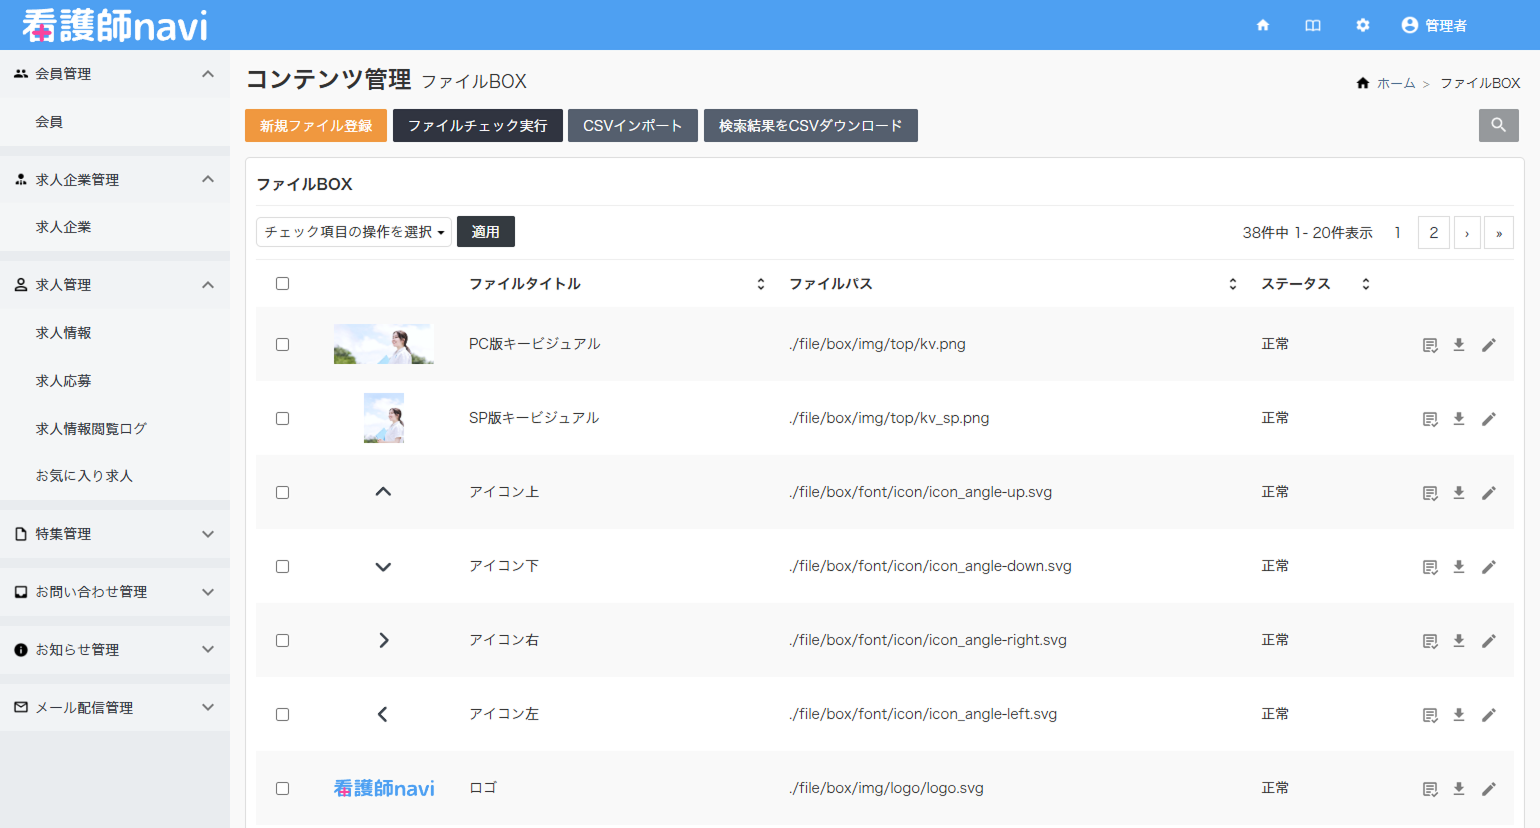Check the アイコン下 row checkbox

tap(283, 567)
